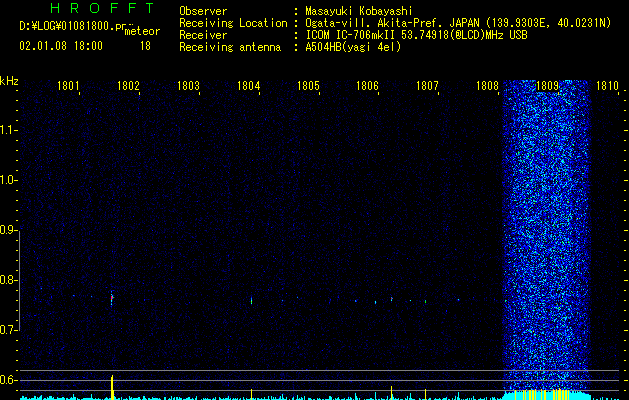Click the Receiving antenna label
This screenshot has width=629, height=400.
pos(230,47)
